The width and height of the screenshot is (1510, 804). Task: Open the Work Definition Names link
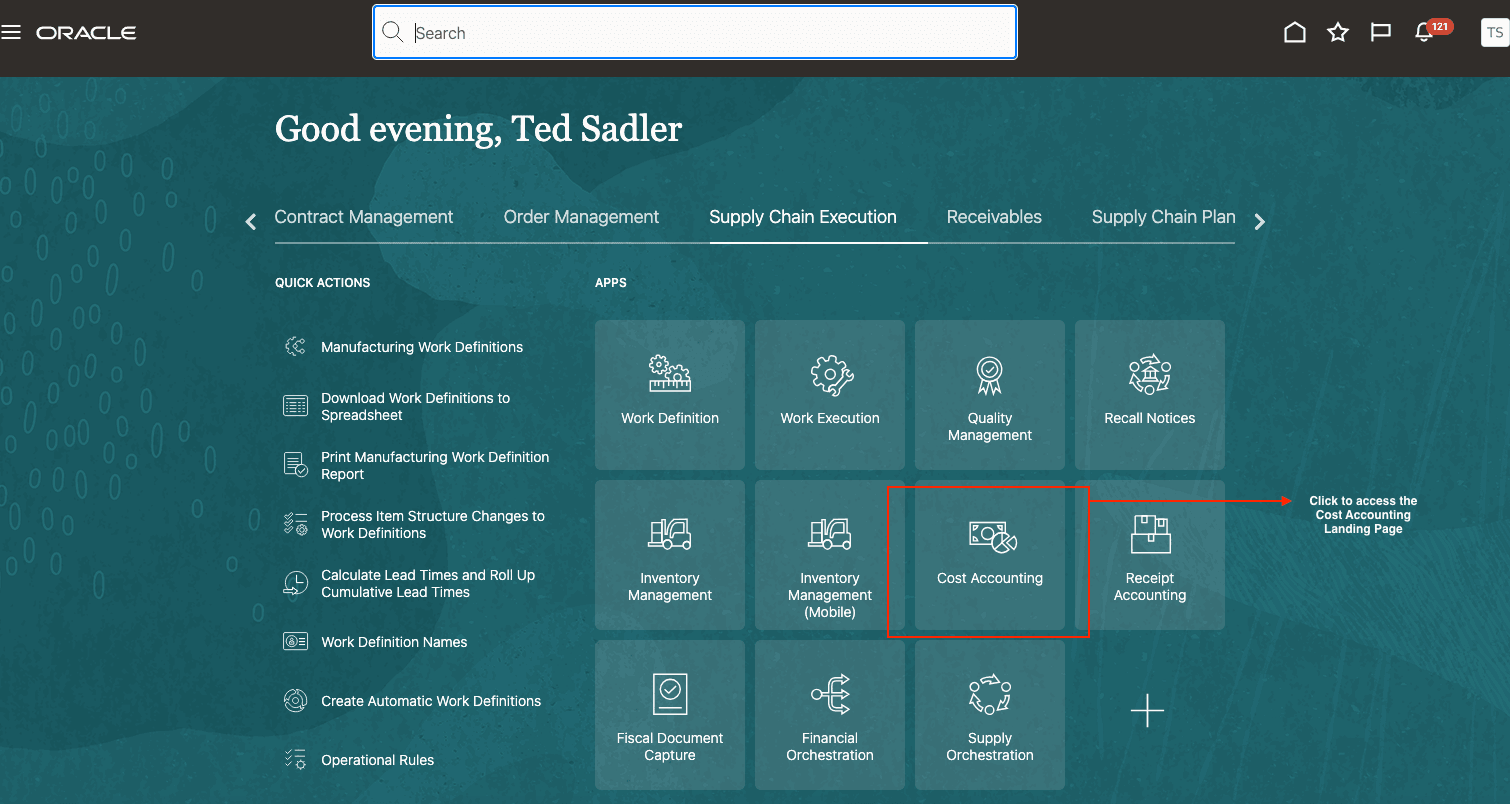pyautogui.click(x=394, y=642)
